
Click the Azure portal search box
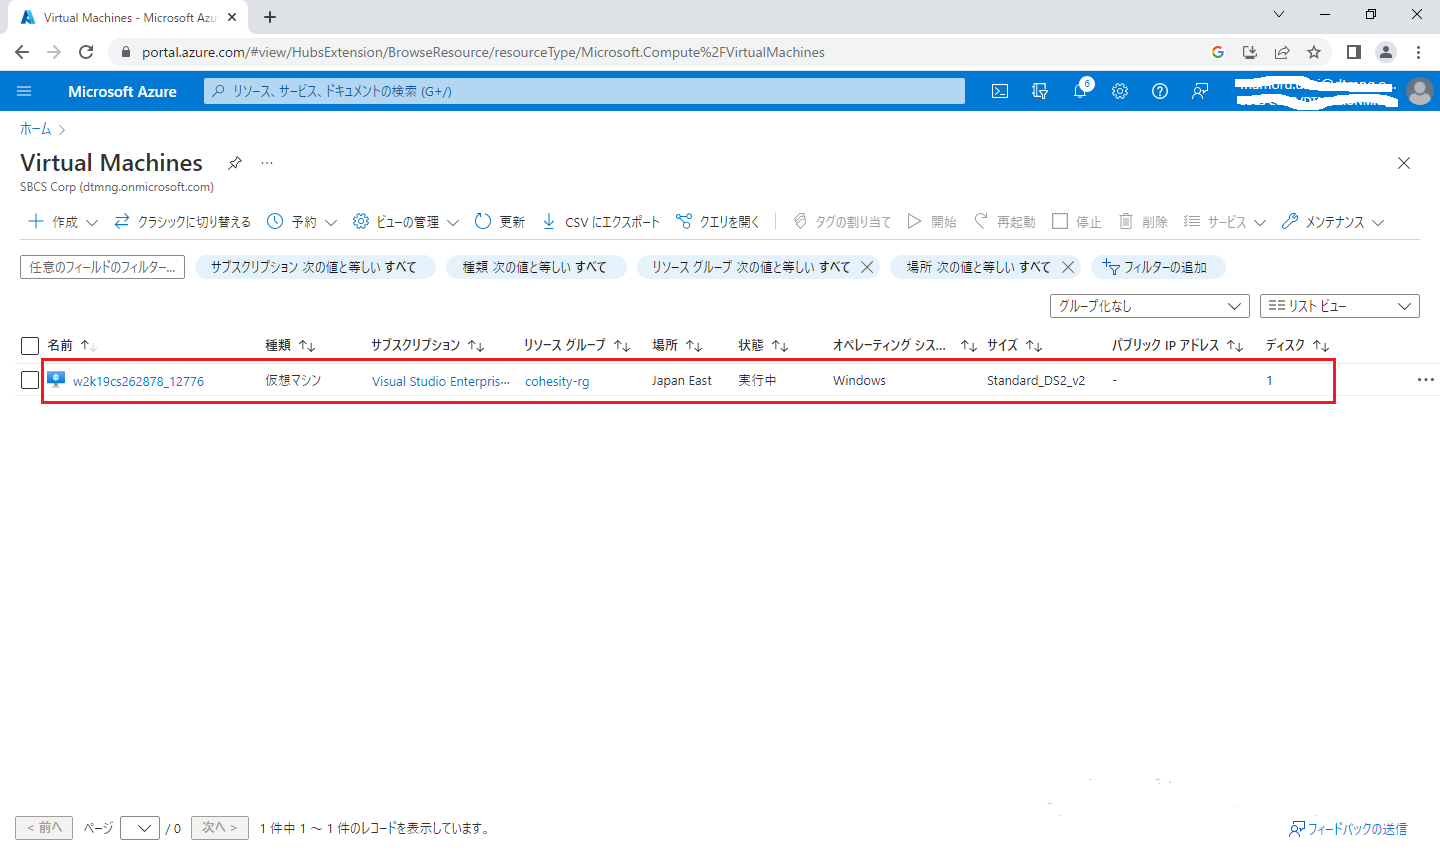click(x=585, y=91)
